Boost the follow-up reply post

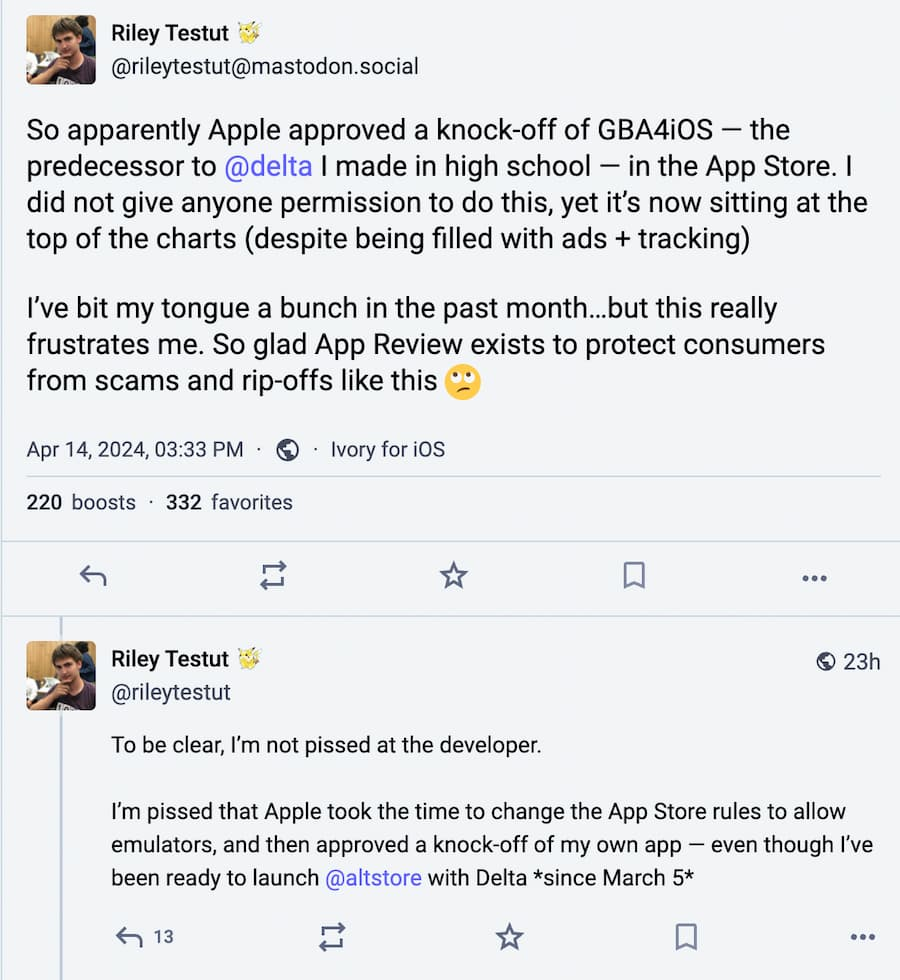[x=332, y=937]
